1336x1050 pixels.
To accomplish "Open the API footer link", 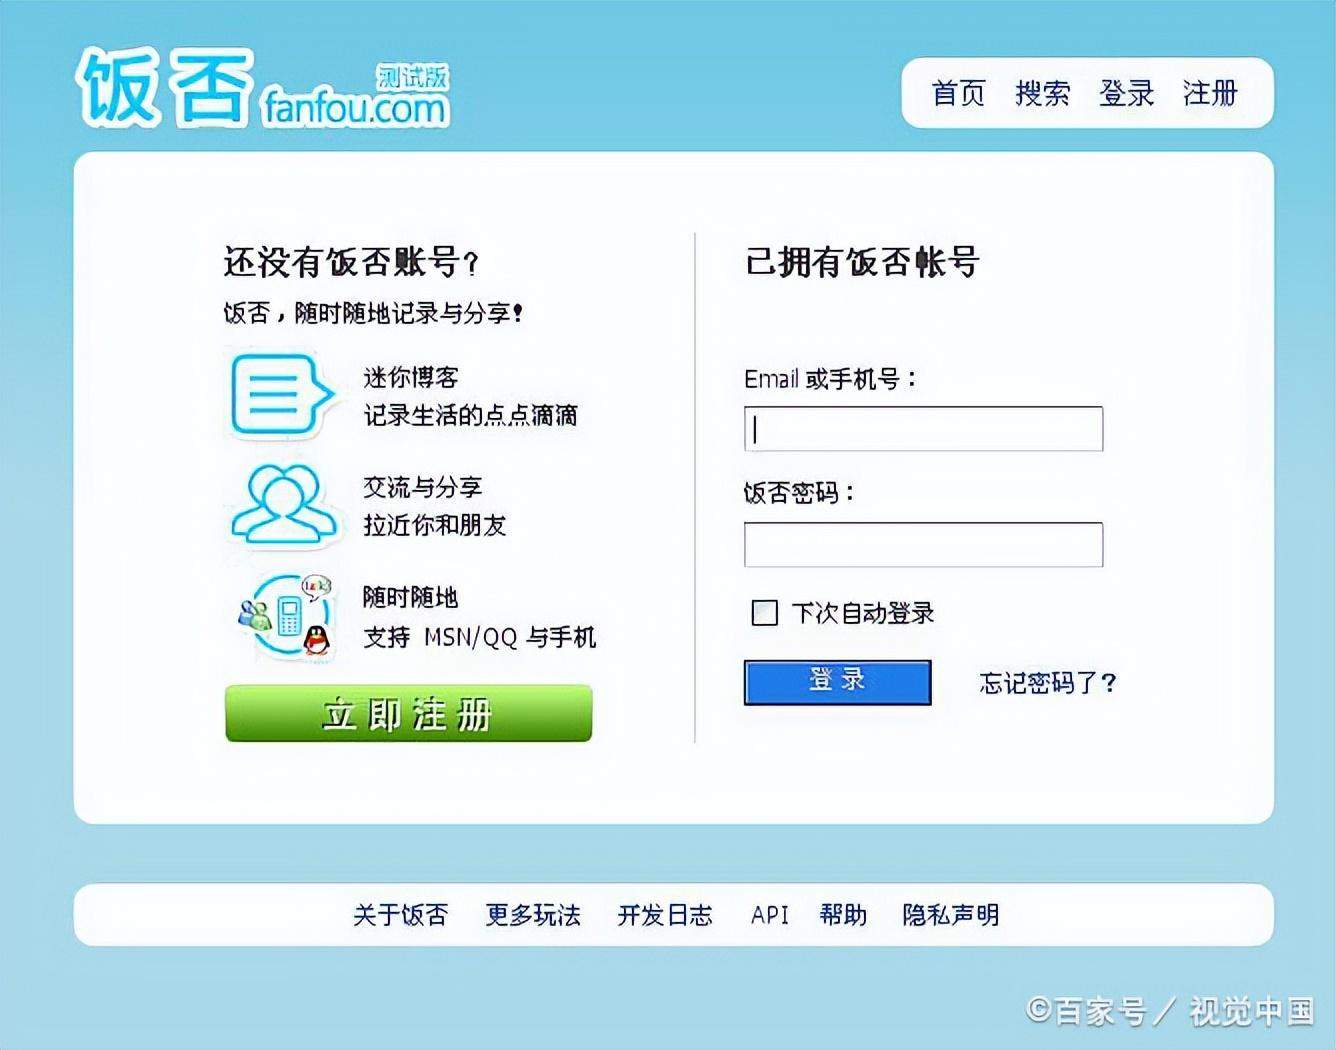I will (770, 914).
